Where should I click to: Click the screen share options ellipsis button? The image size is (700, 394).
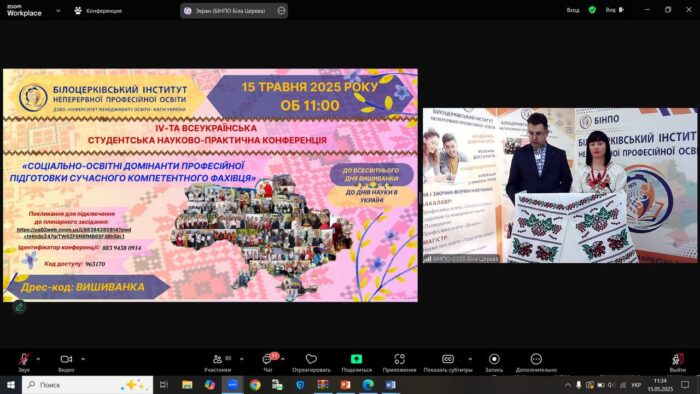click(281, 11)
